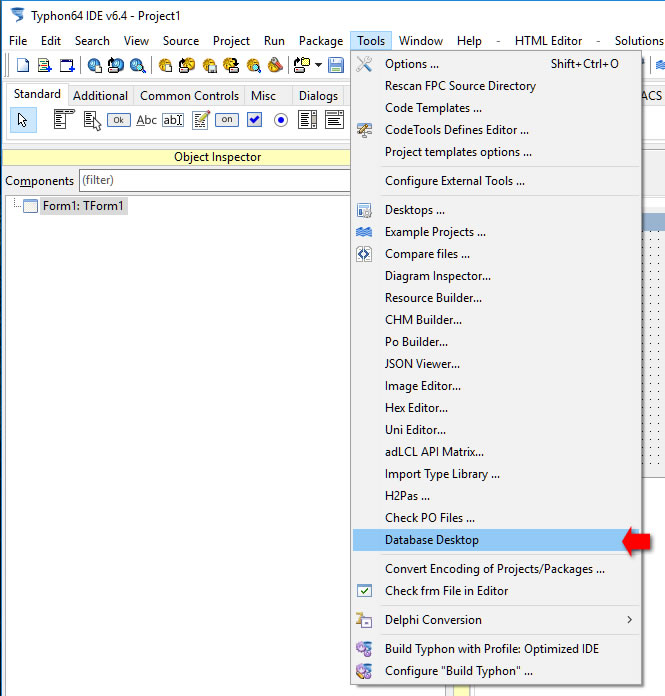Select Options ... in Tools menu

[x=496, y=64]
